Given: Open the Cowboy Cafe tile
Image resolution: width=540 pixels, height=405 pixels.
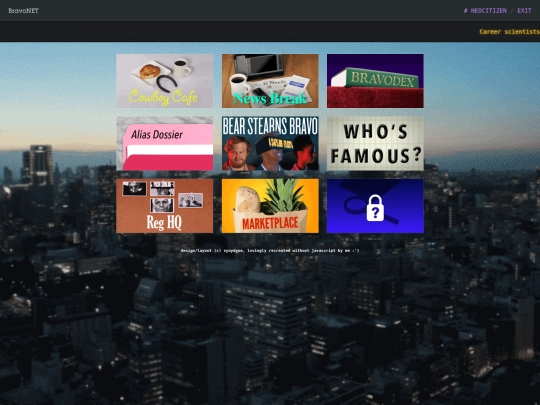Looking at the screenshot, I should point(165,81).
